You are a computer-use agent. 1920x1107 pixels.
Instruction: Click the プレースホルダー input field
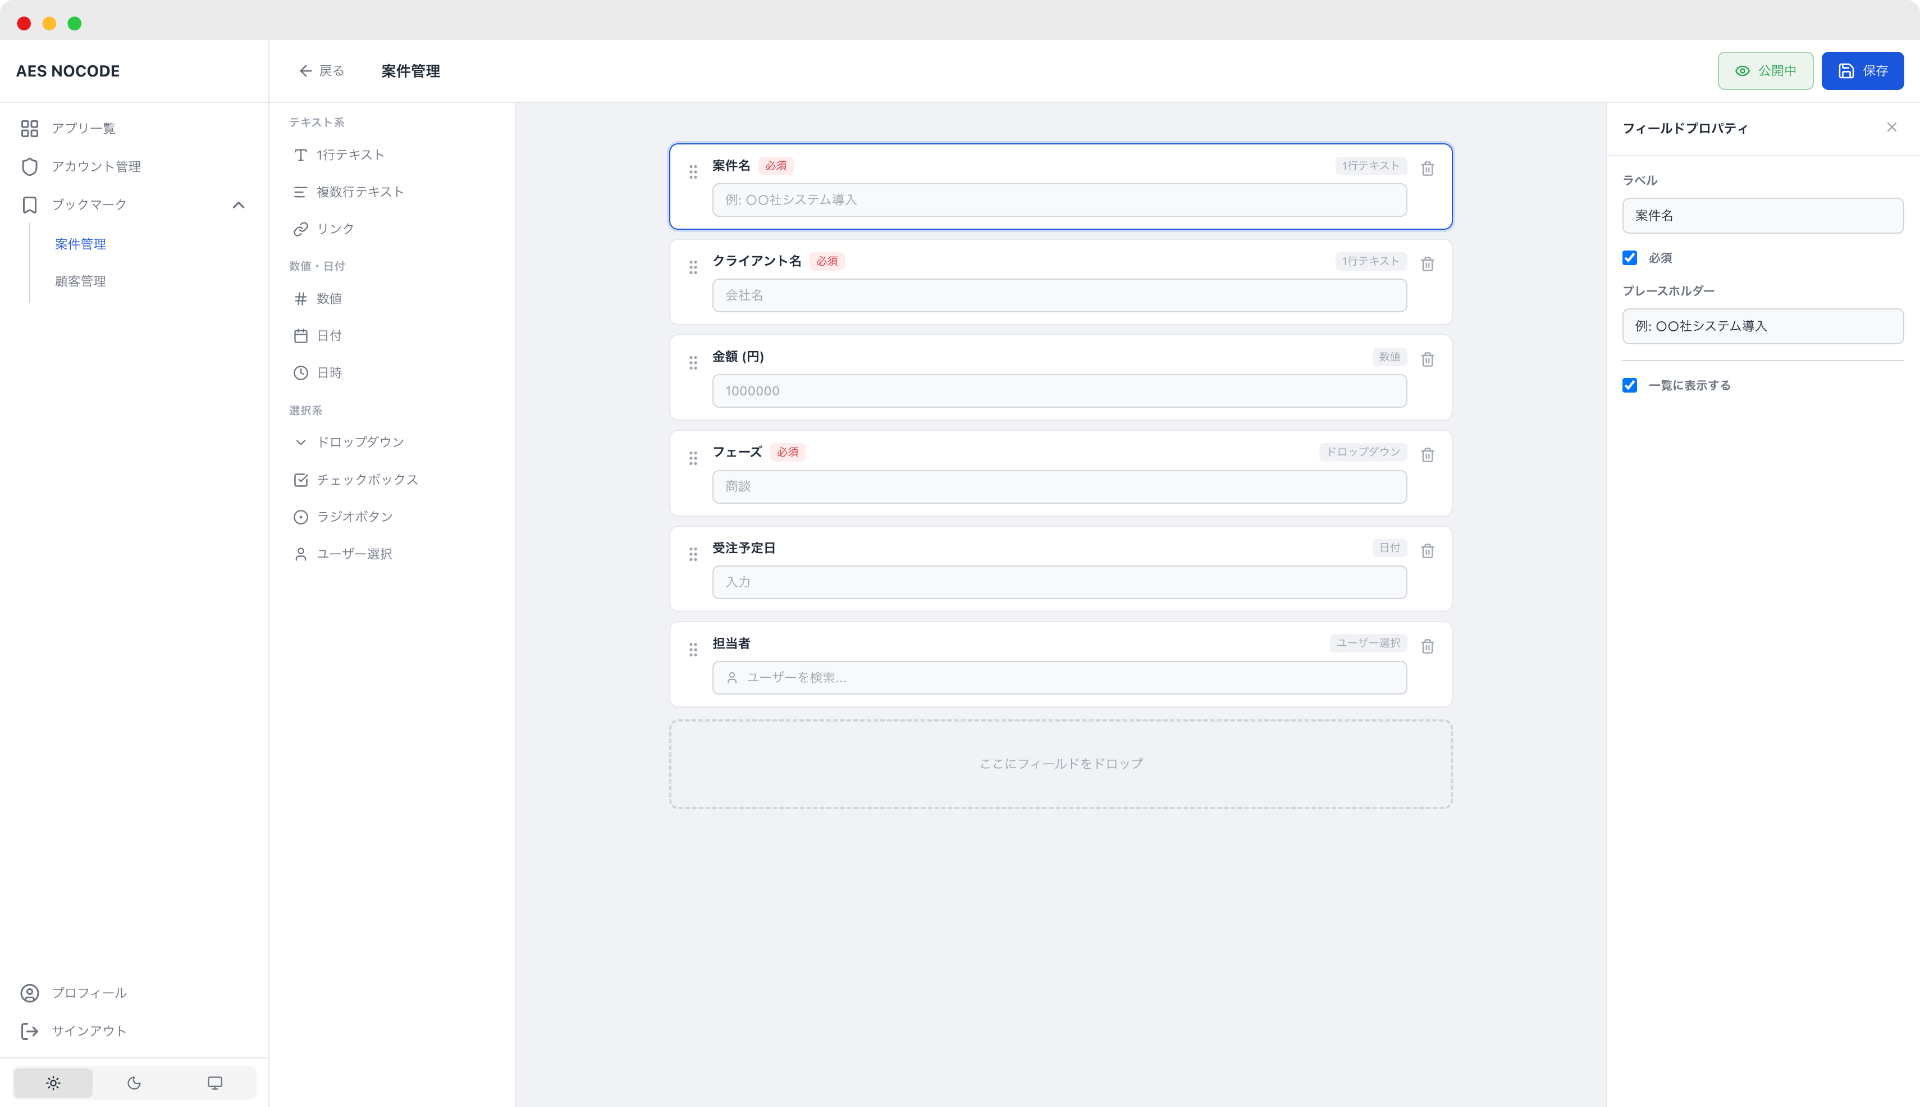coord(1762,326)
